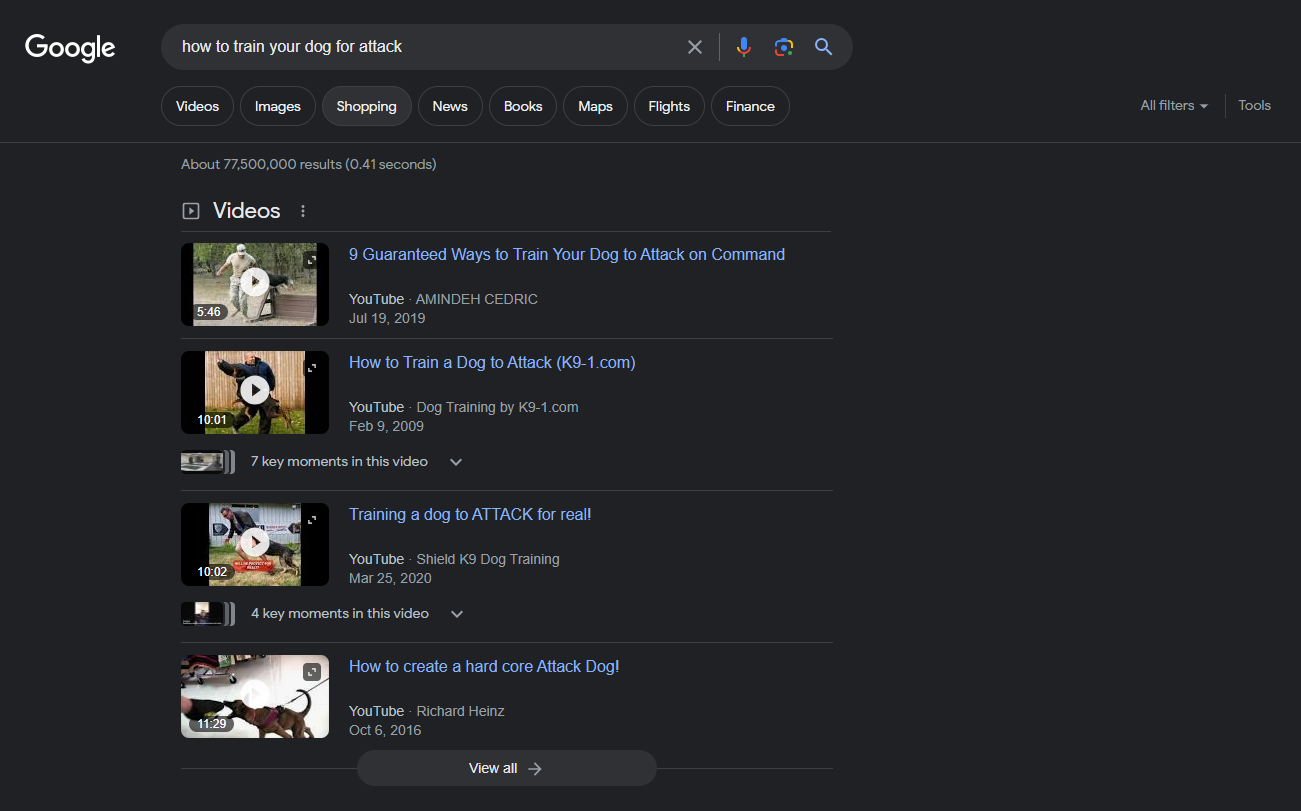
Task: Click the View all videos button
Action: pos(506,768)
